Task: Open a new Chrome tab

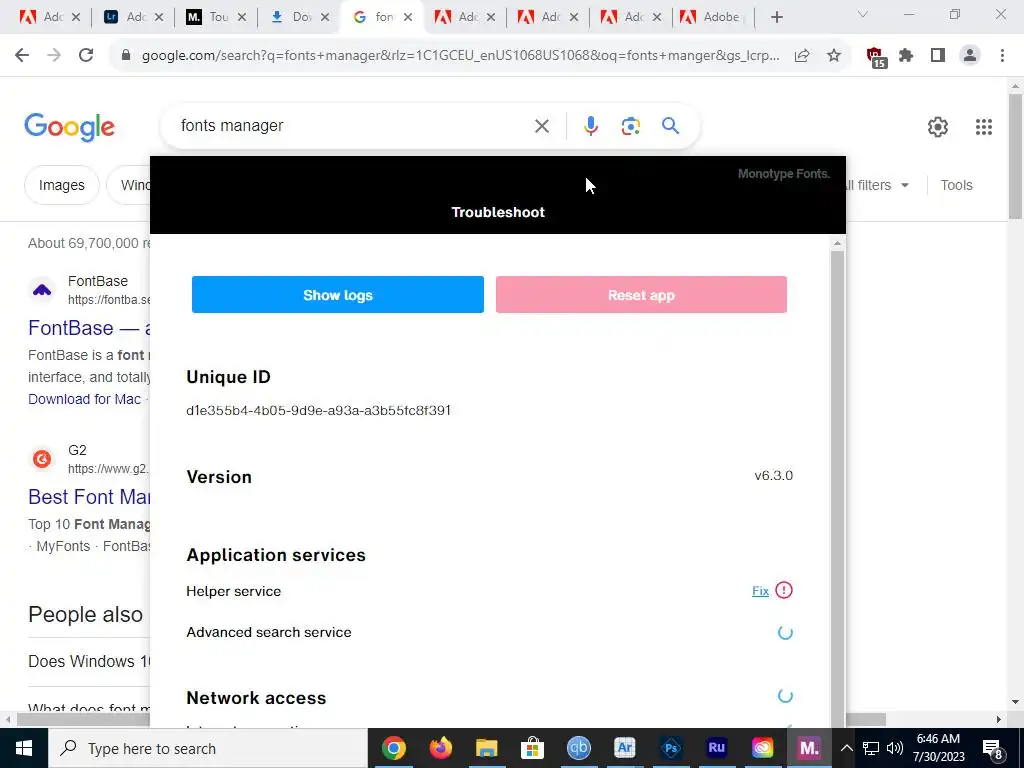Action: (x=776, y=17)
